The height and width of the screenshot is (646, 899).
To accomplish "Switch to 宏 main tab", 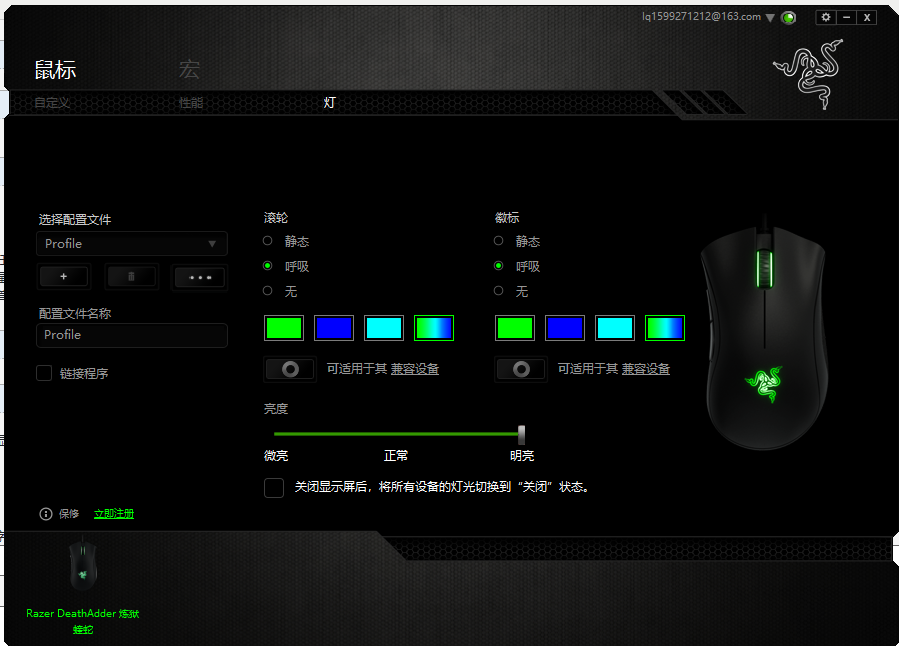I will (189, 70).
